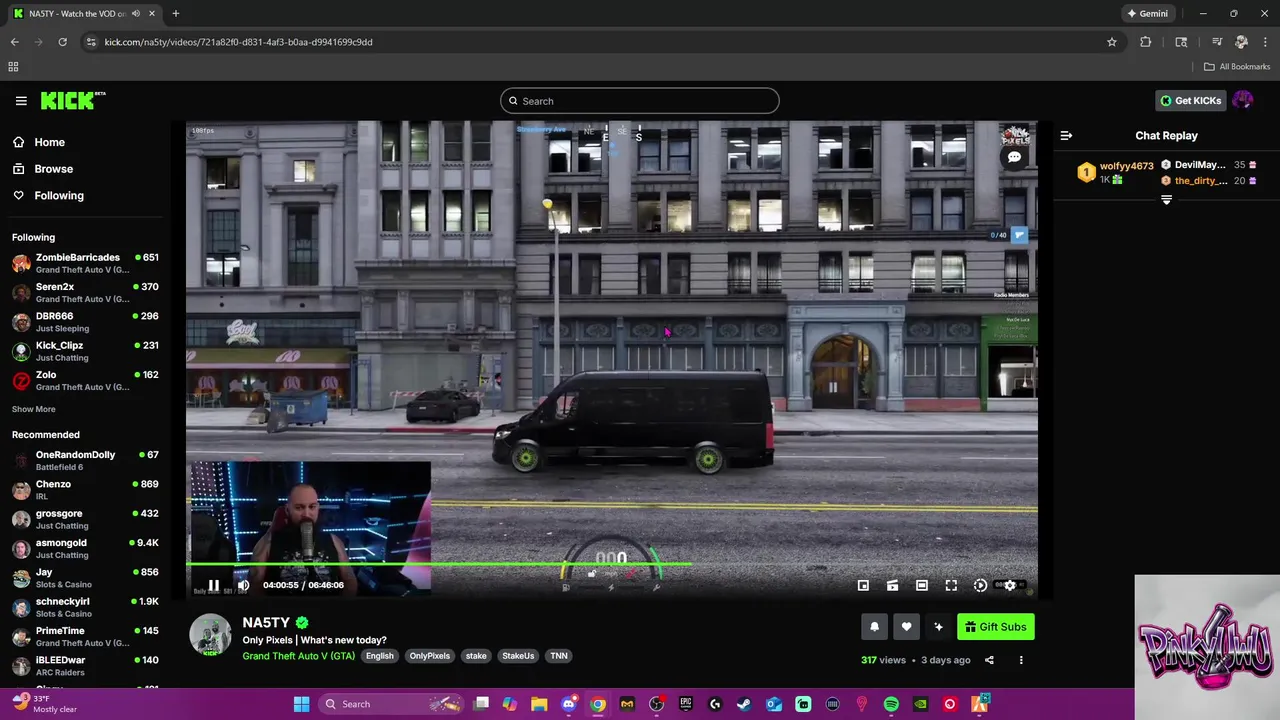Open the user profile avatar menu
Viewport: 1280px width, 720px height.
click(1243, 100)
